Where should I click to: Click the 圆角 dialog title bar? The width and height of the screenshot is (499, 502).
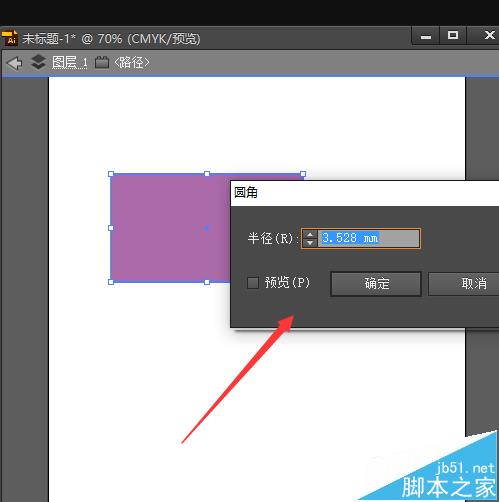pyautogui.click(x=365, y=193)
